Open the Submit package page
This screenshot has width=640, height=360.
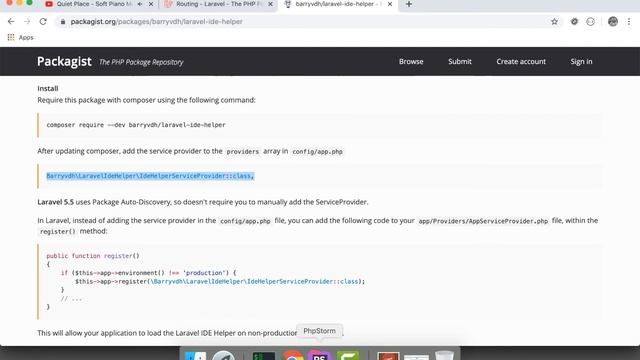[460, 62]
